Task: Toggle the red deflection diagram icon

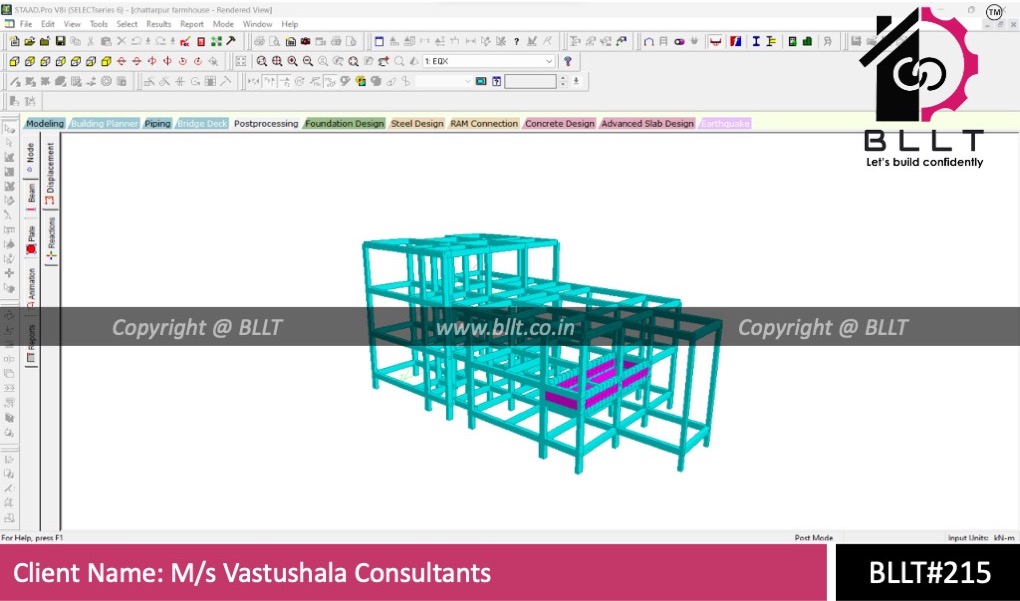Action: tap(715, 41)
